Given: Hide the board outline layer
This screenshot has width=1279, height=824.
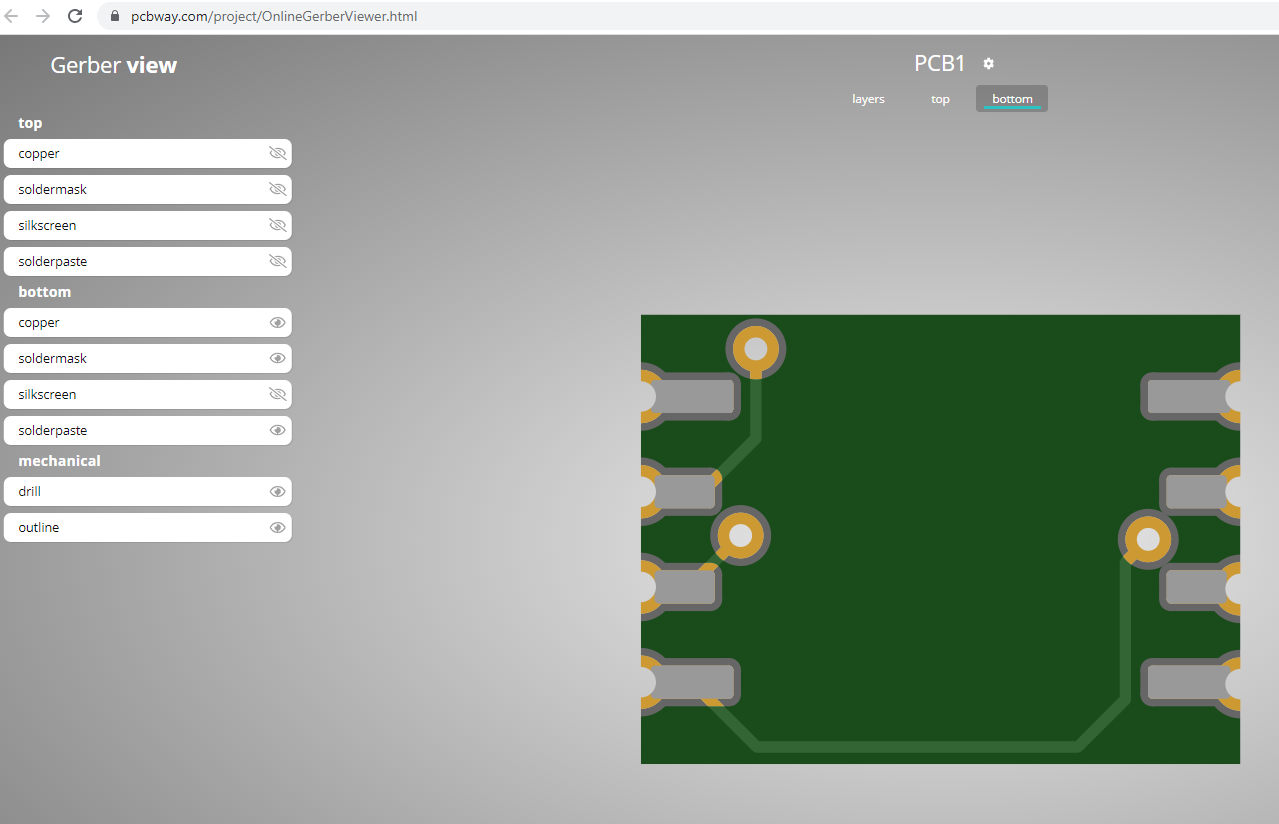Looking at the screenshot, I should 277,528.
